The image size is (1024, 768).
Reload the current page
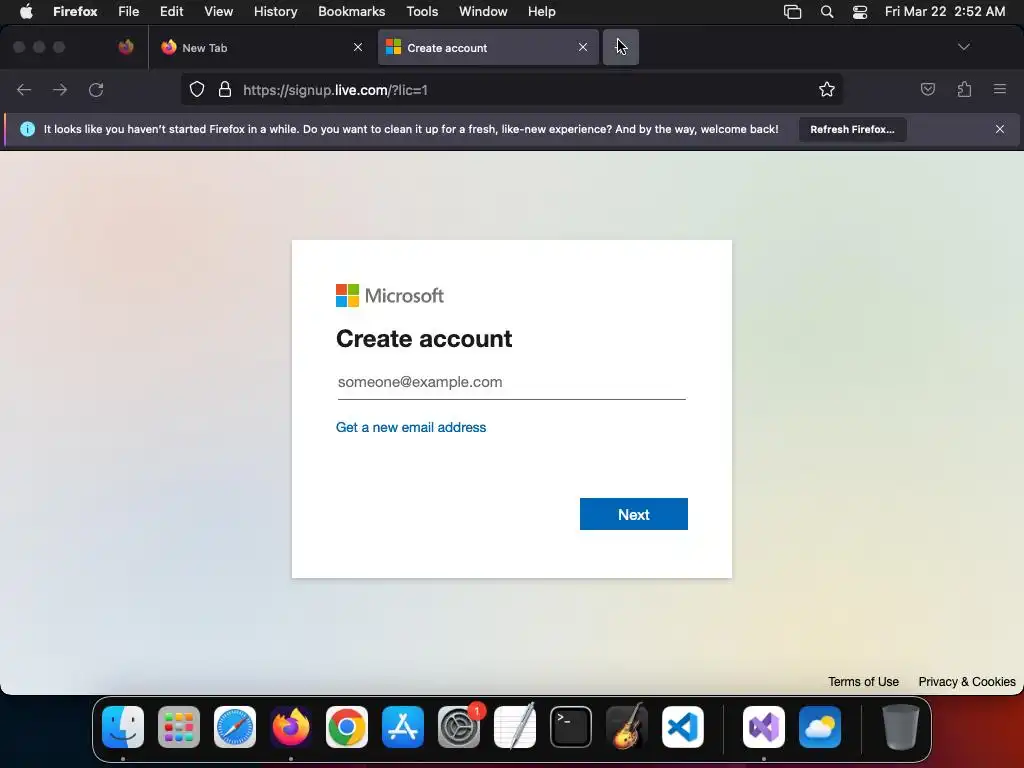pyautogui.click(x=96, y=89)
